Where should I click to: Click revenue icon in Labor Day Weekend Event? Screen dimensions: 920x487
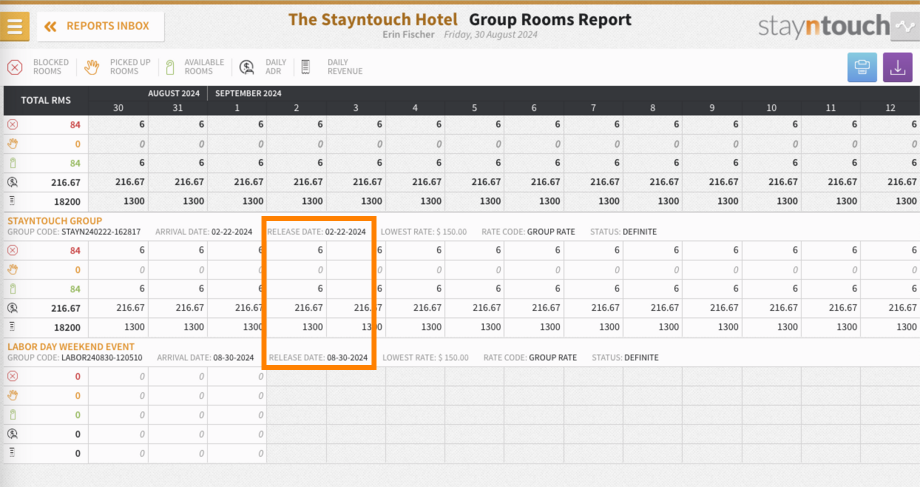(12, 453)
